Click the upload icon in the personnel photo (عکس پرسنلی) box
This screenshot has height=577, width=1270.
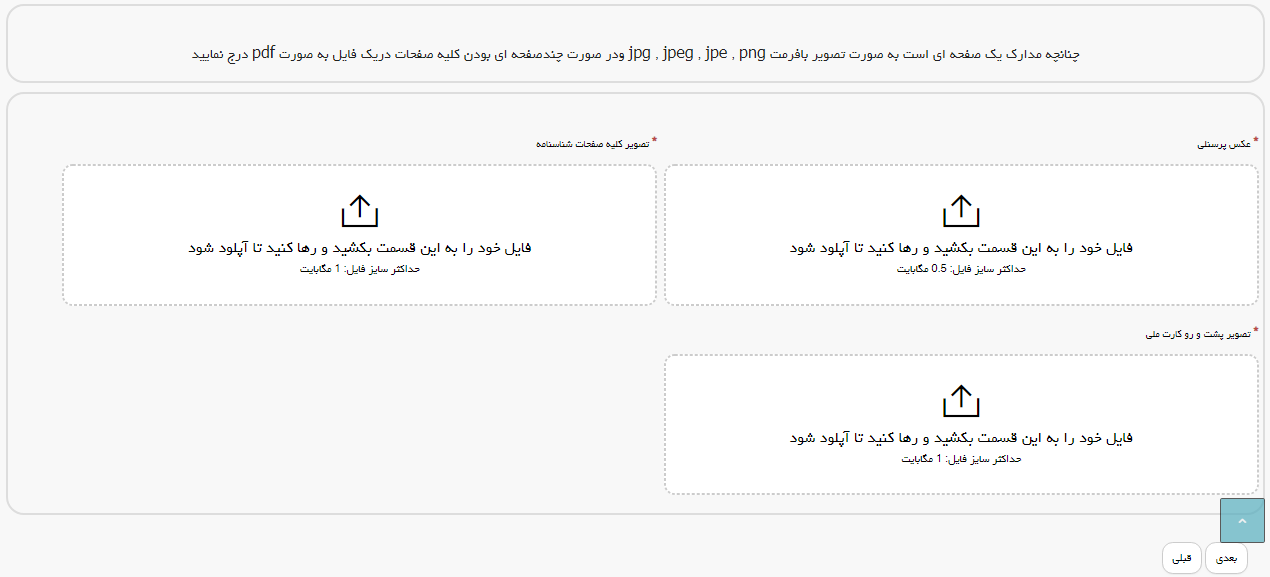coord(961,211)
